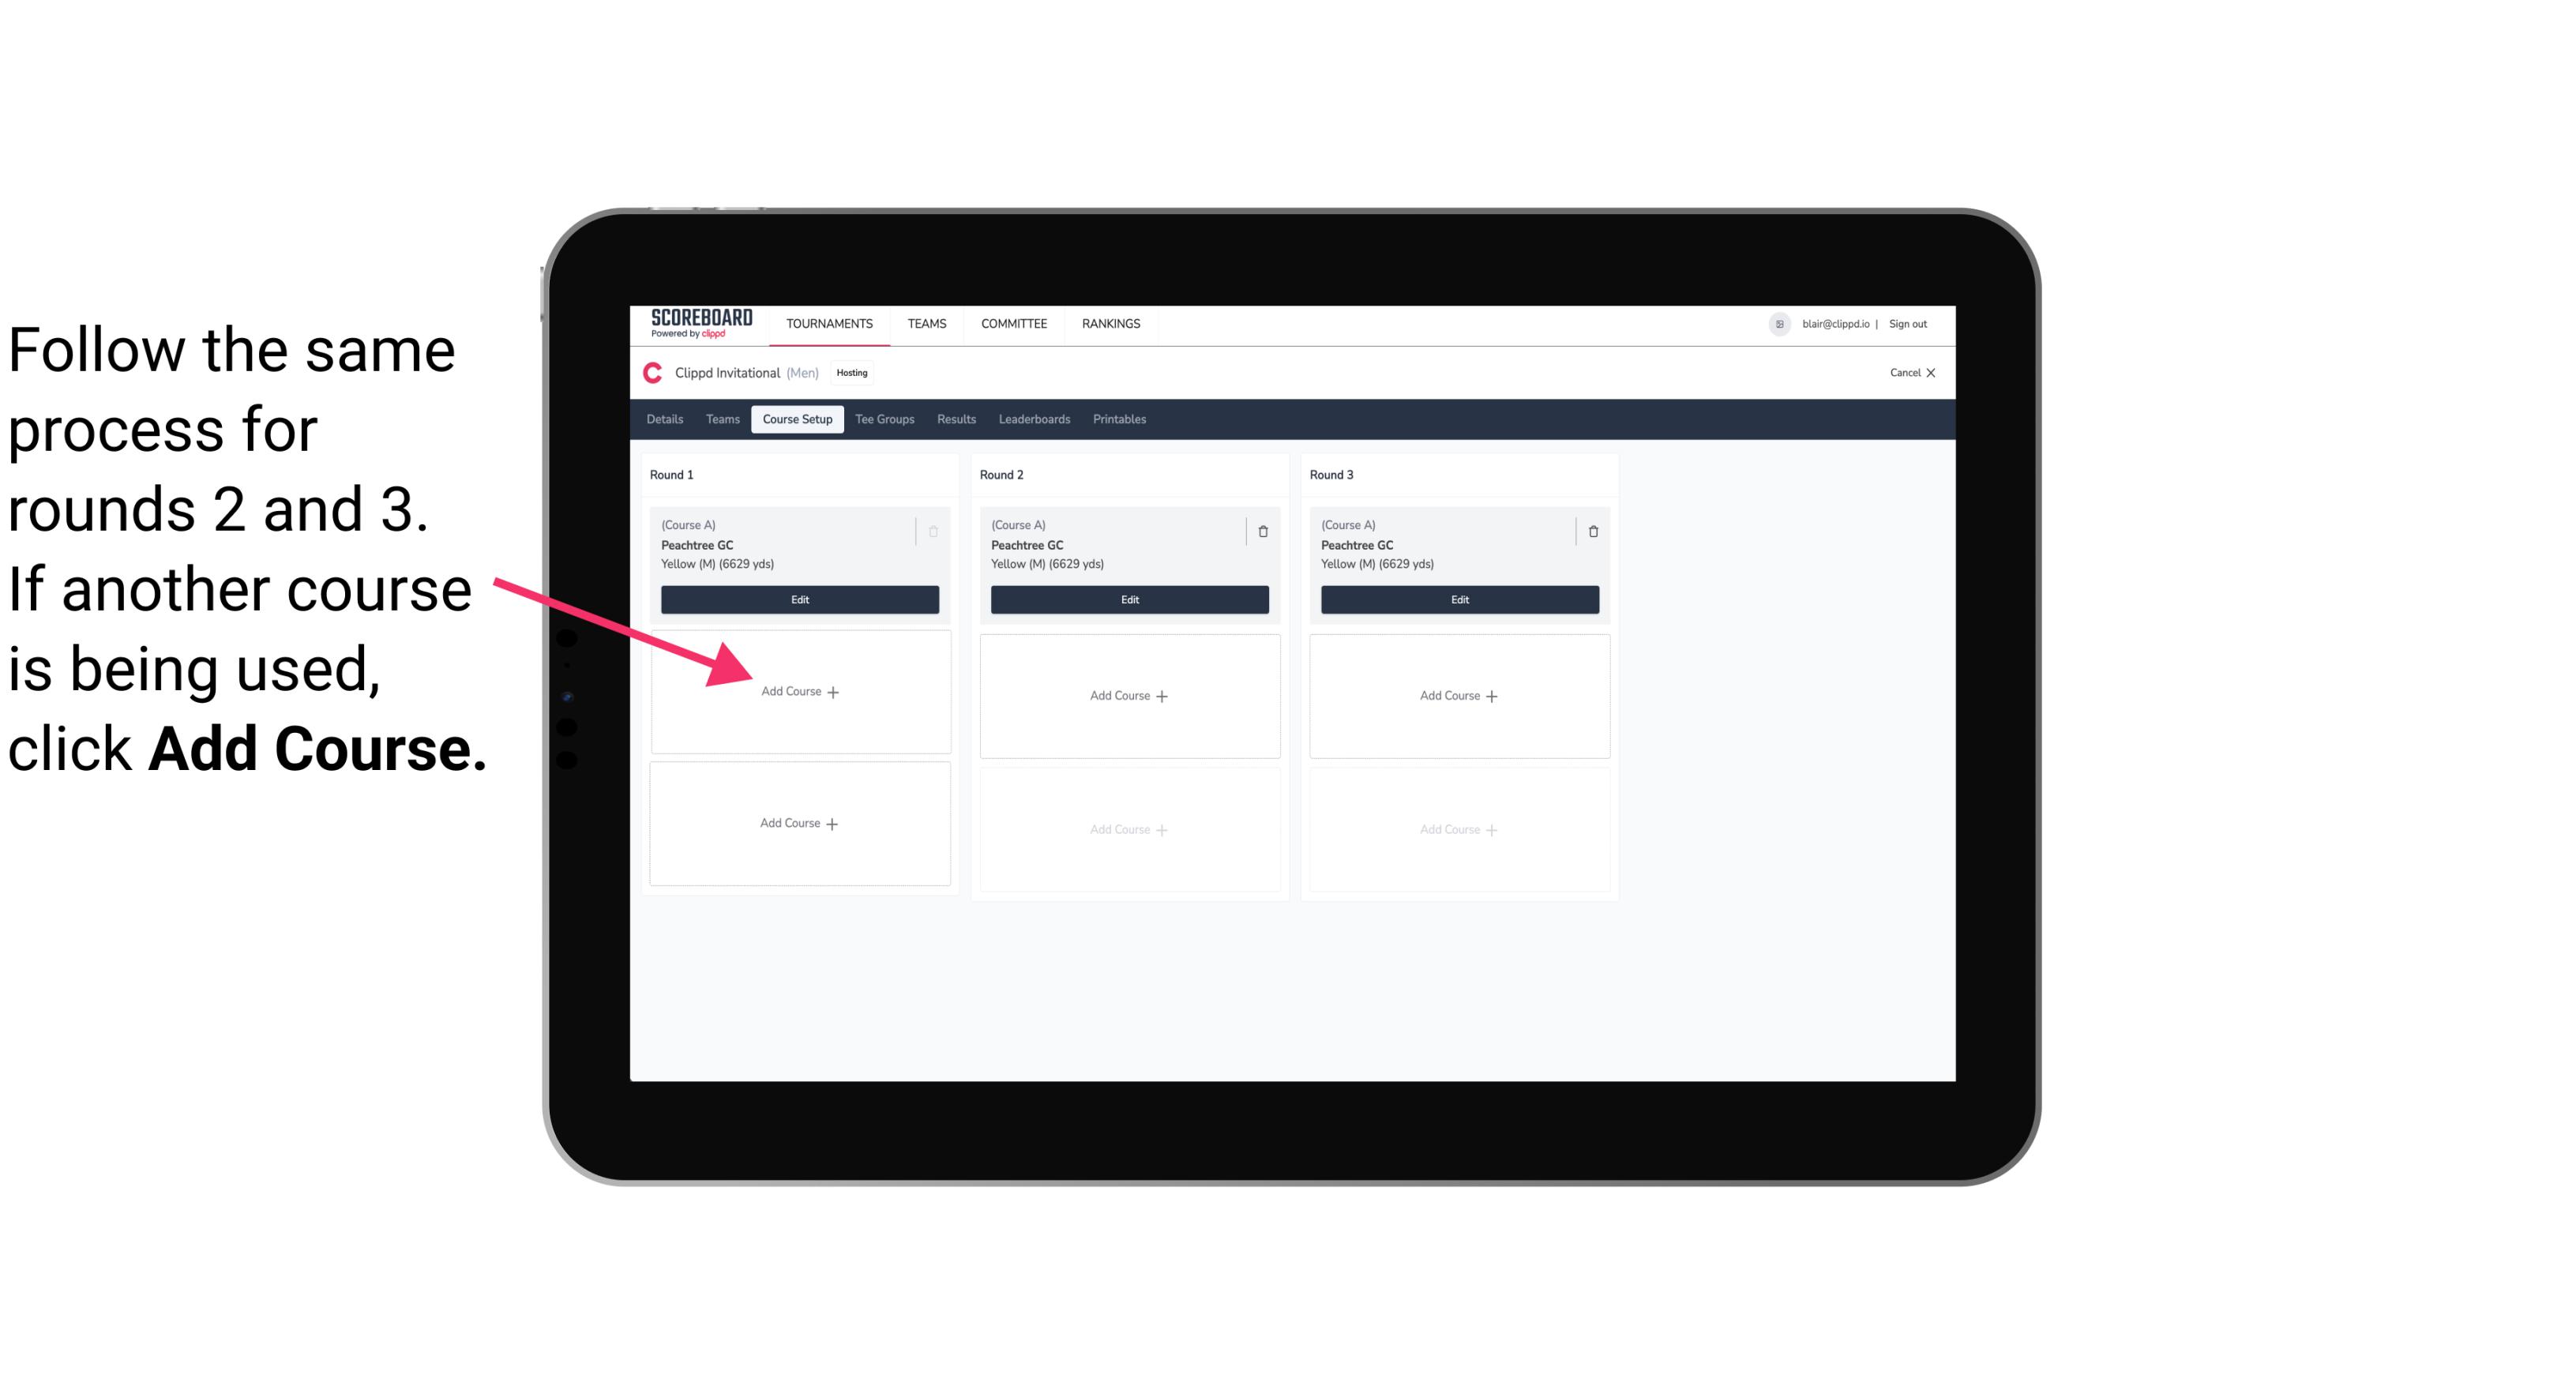Click the second Add Course in Round 1

pyautogui.click(x=797, y=821)
